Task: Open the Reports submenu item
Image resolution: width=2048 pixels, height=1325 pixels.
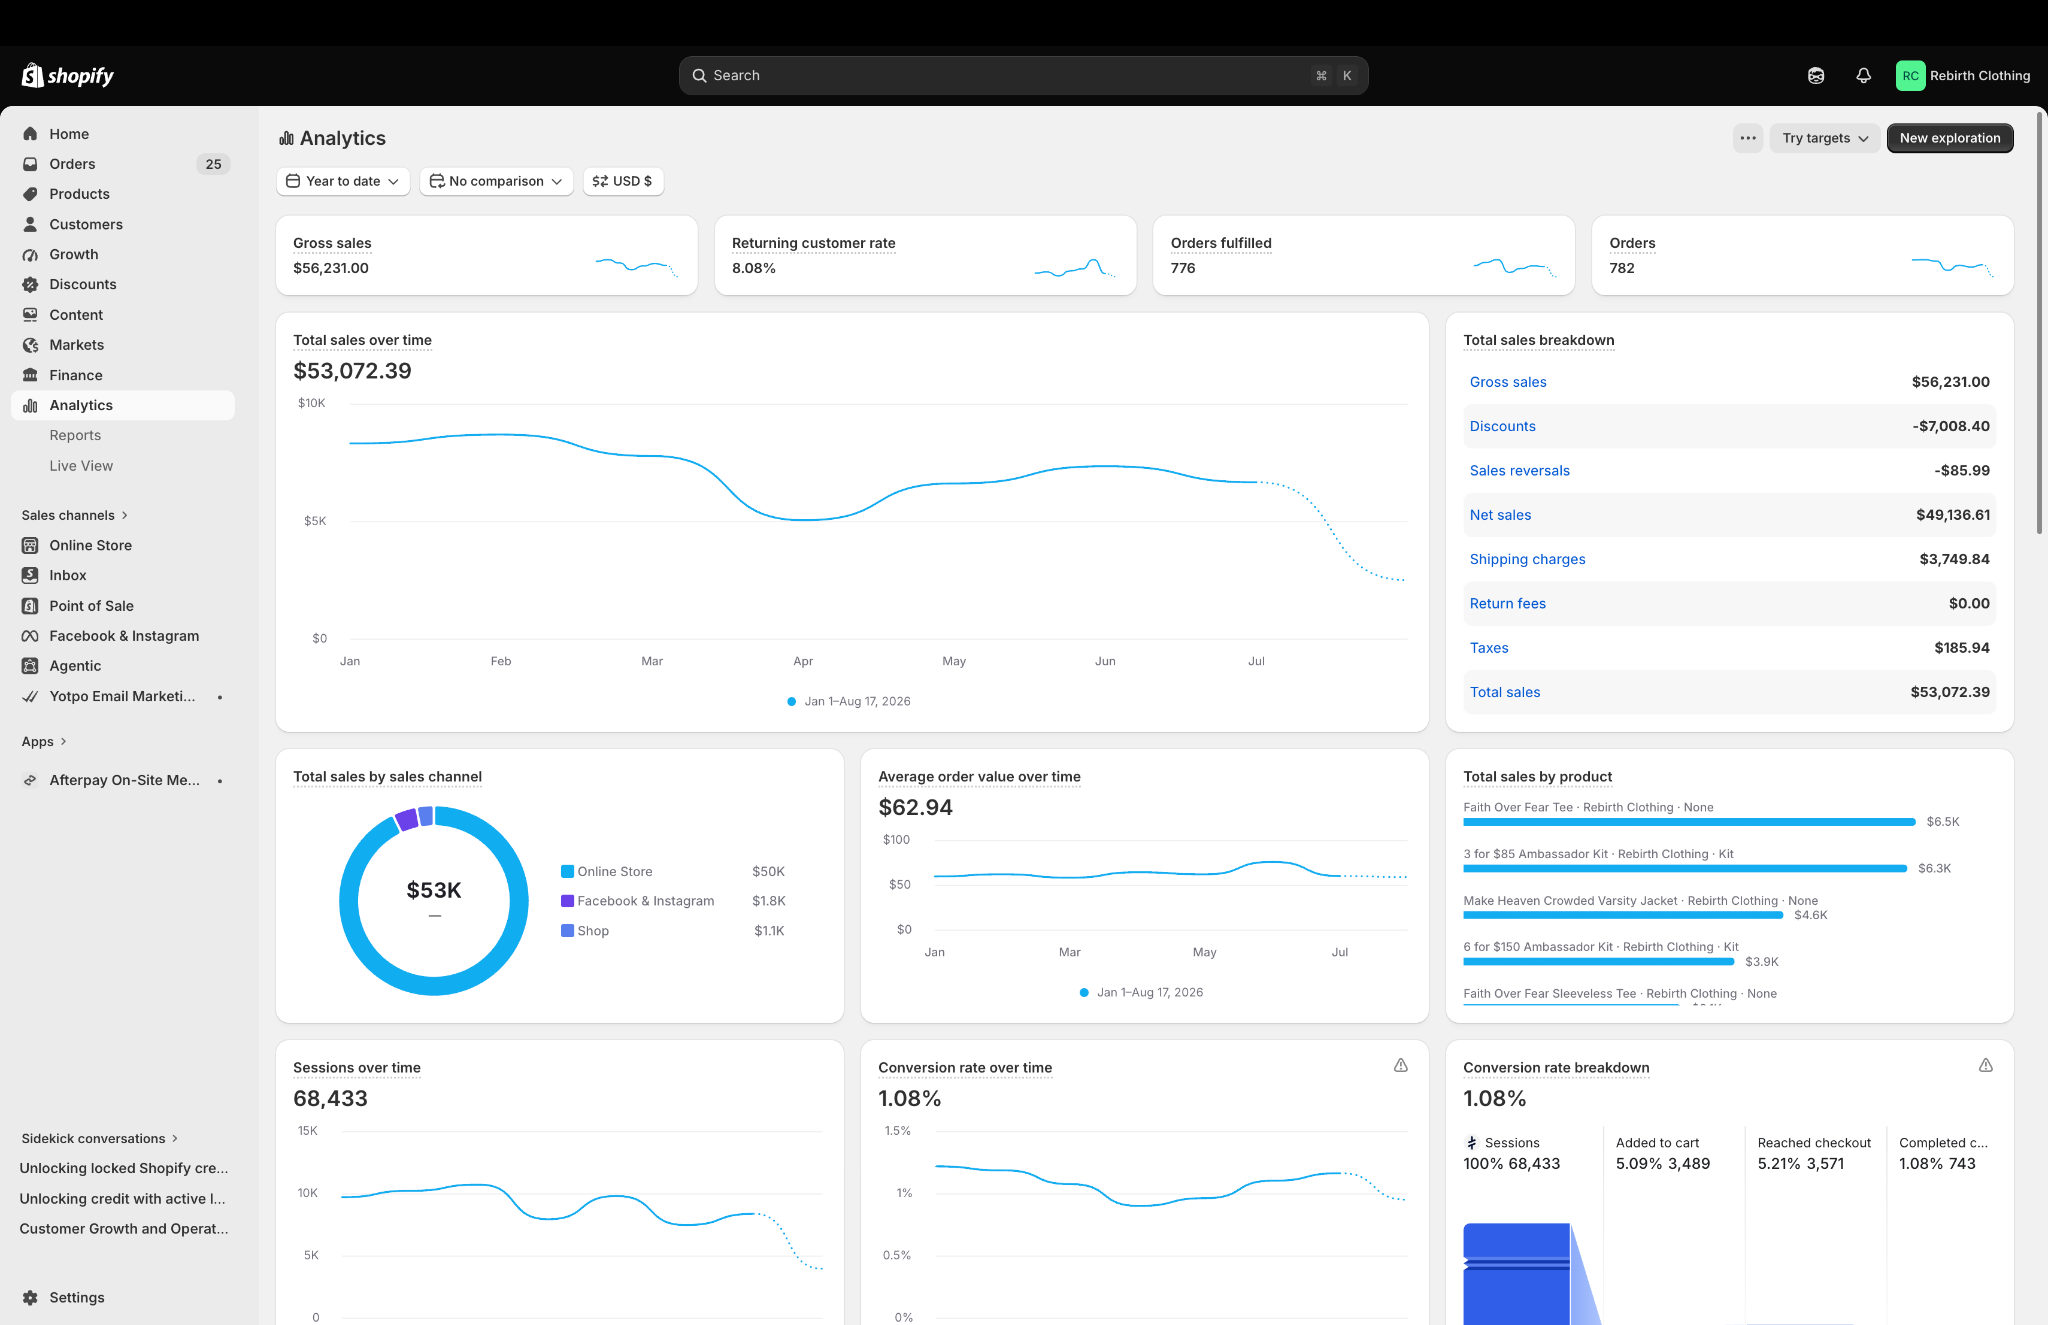Action: pos(75,435)
